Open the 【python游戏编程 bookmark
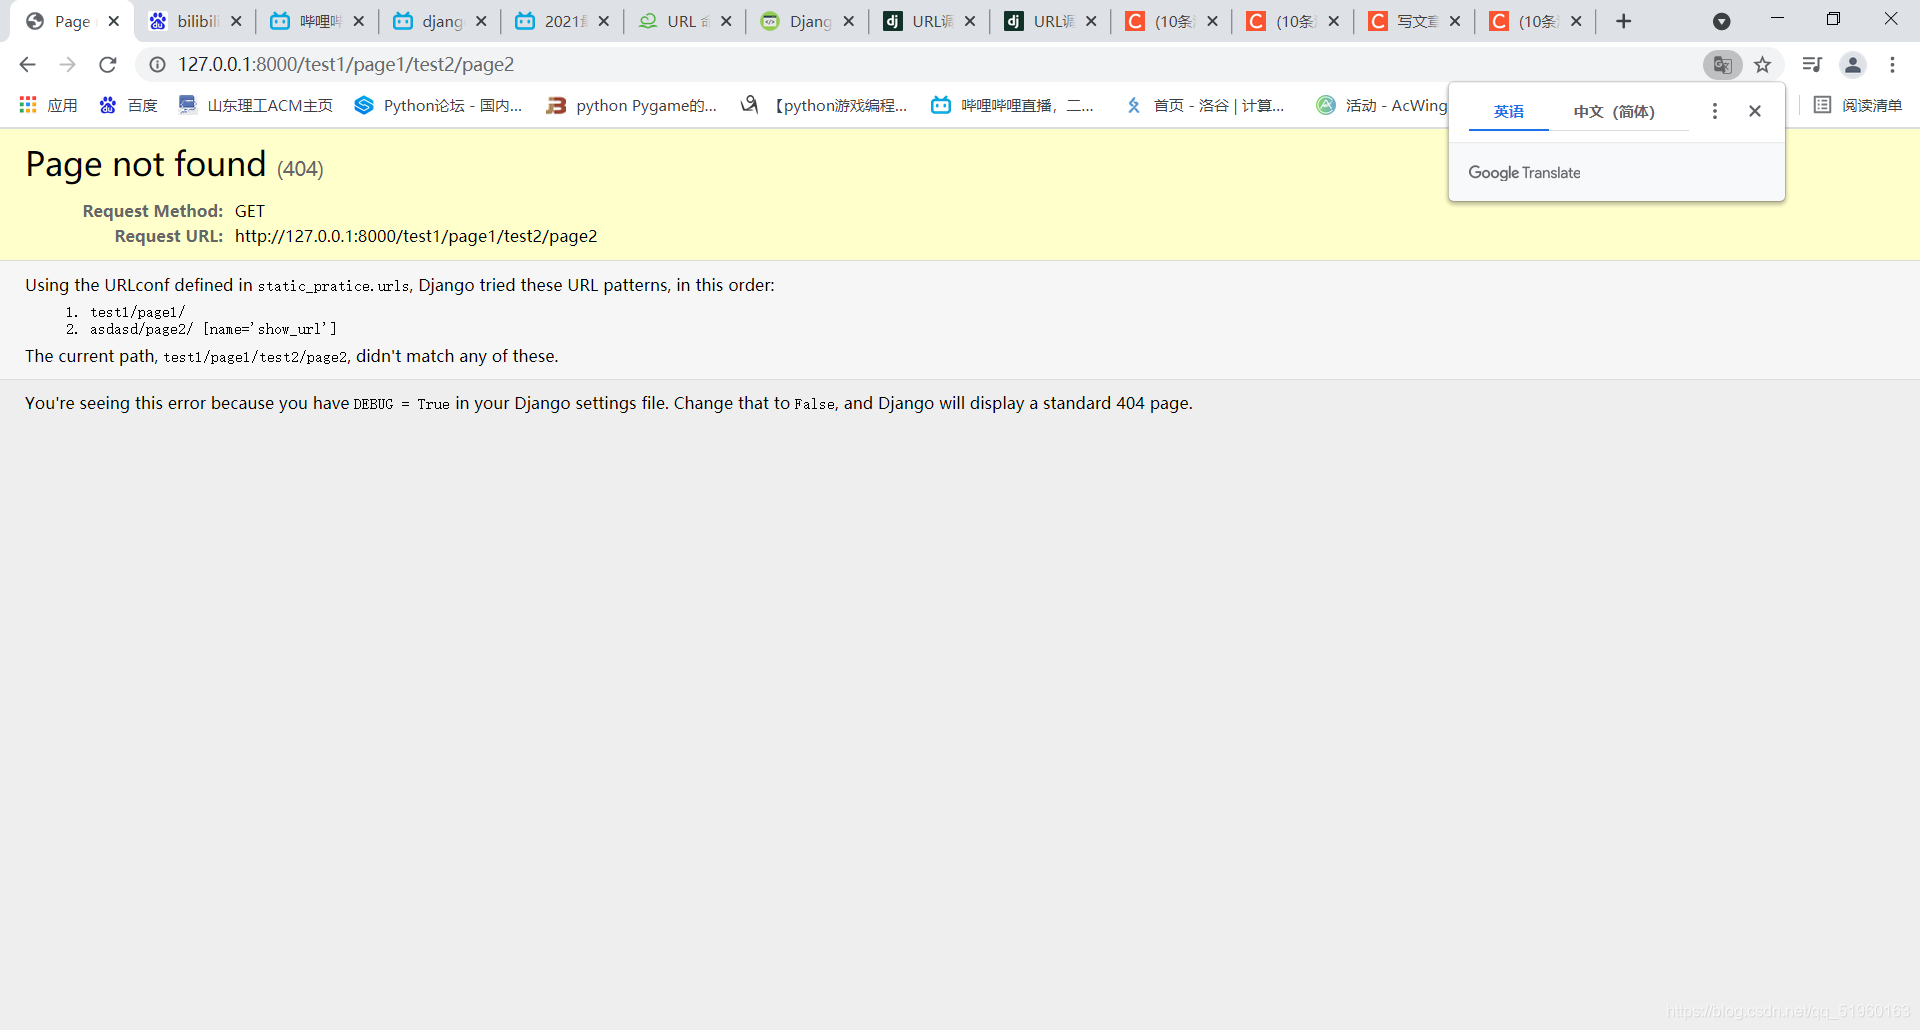The image size is (1920, 1030). click(x=823, y=105)
